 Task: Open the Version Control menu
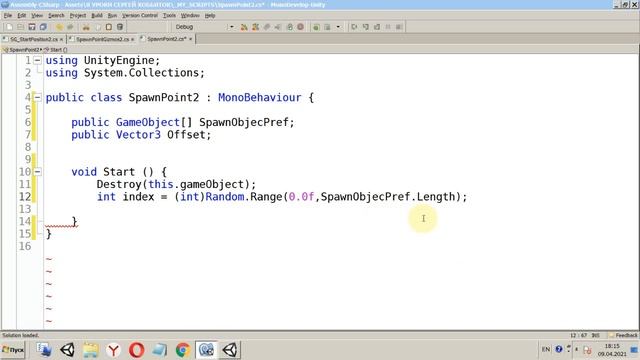pos(140,16)
